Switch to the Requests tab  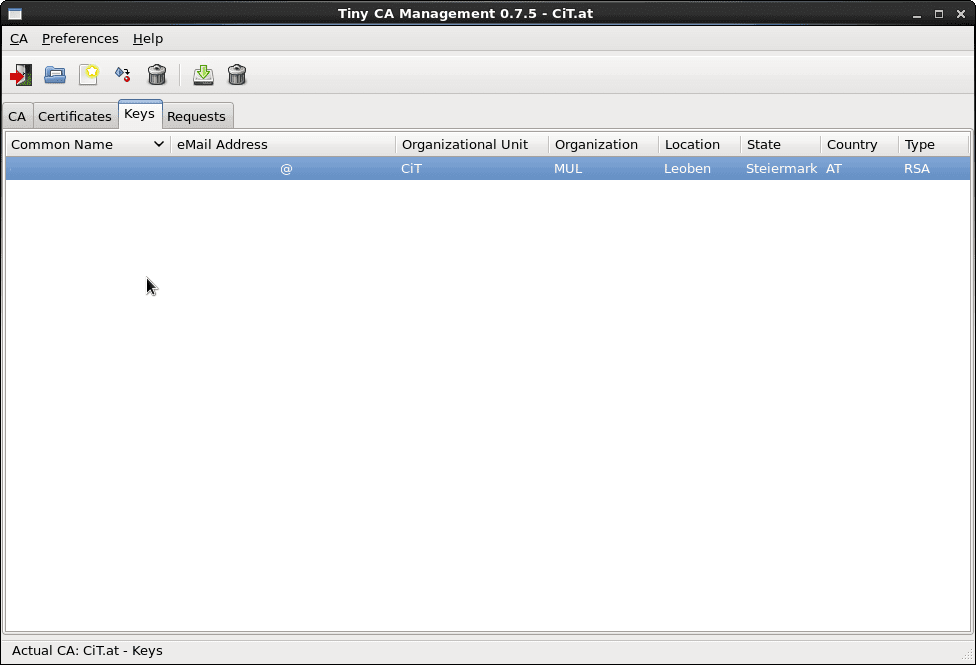197,116
